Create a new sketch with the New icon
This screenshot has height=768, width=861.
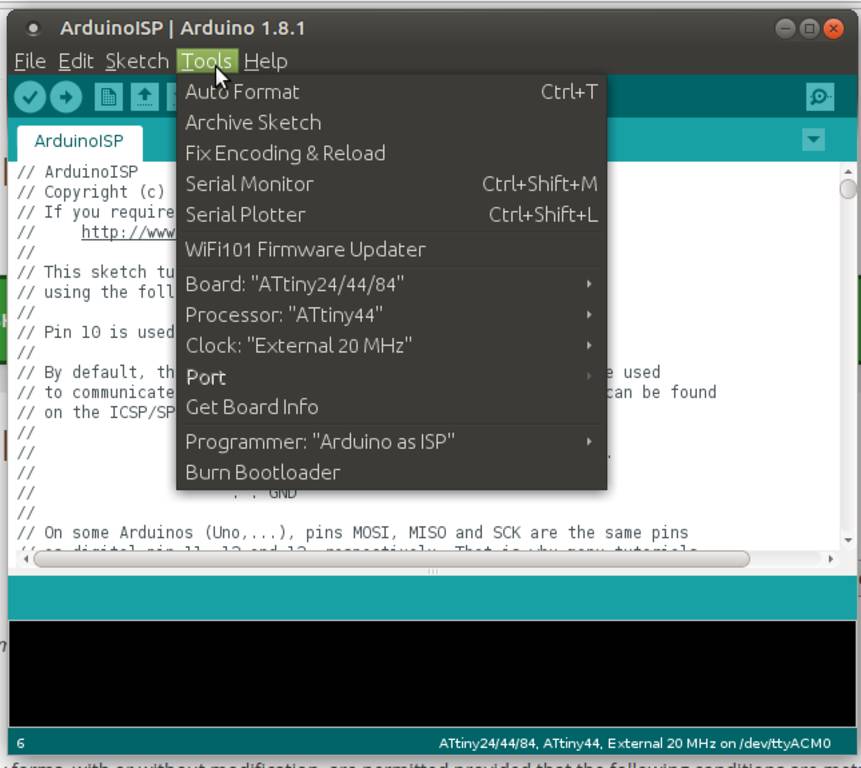coord(108,97)
